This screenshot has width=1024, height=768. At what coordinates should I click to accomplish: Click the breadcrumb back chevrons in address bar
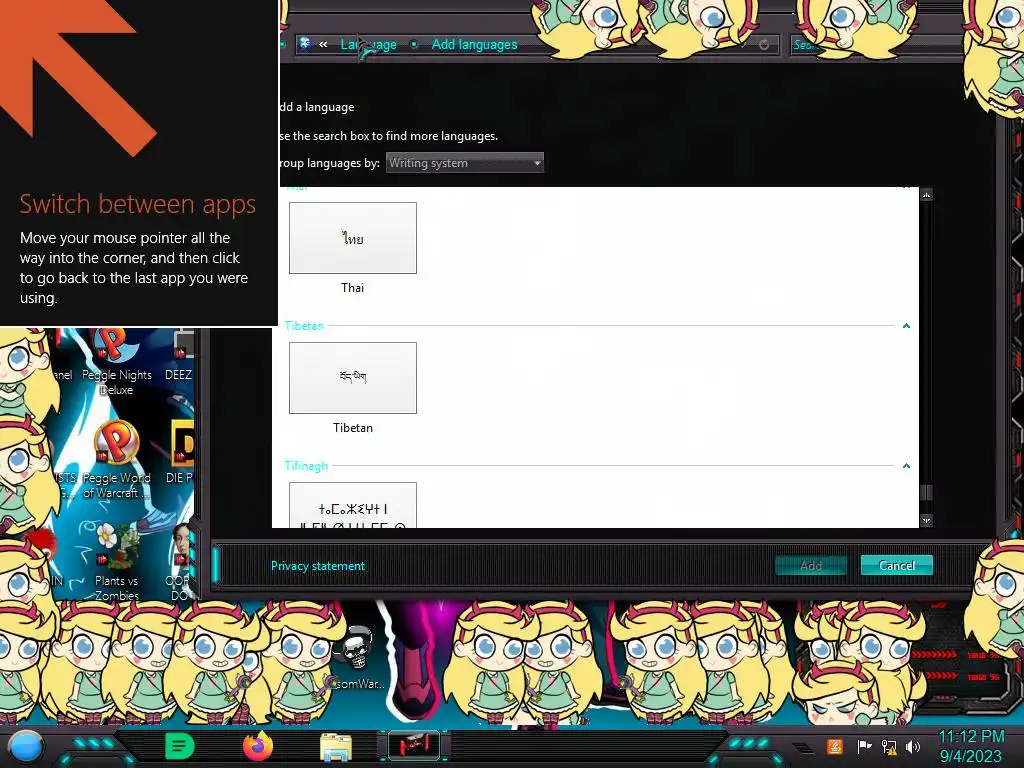[x=323, y=44]
